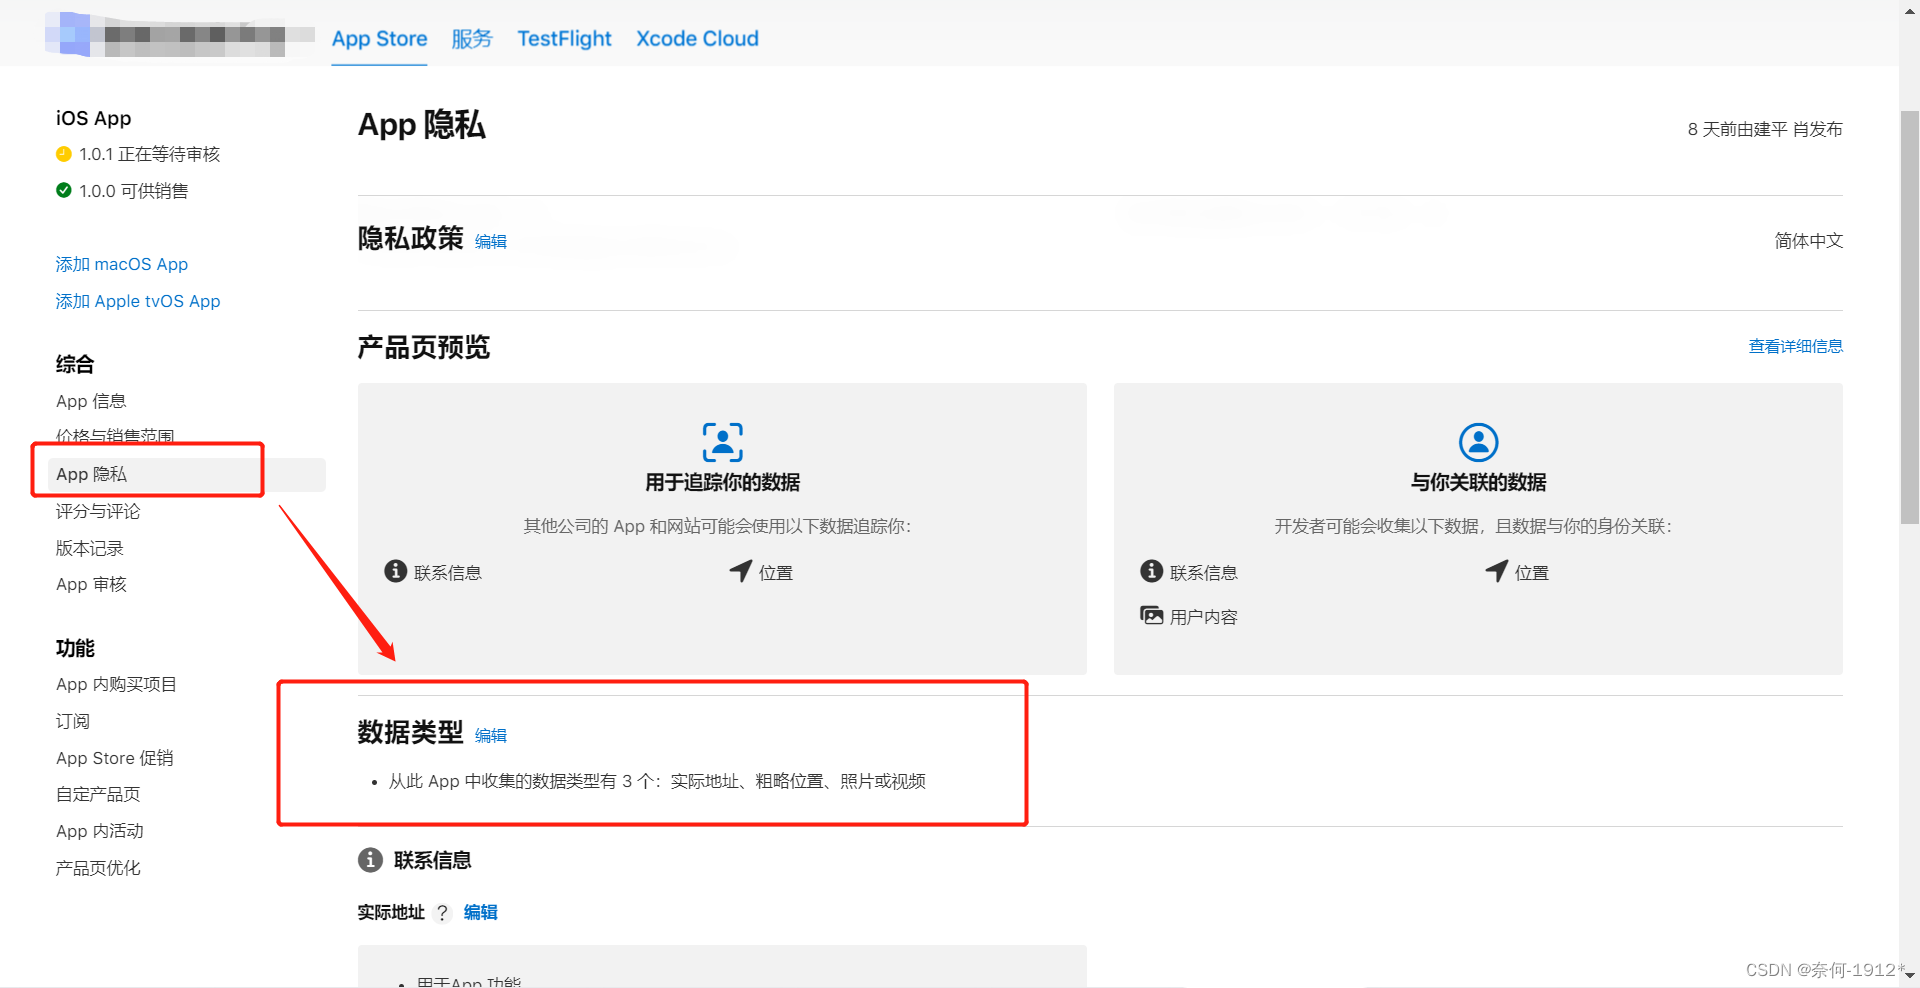Open 订阅 in the sidebar

pos(73,721)
